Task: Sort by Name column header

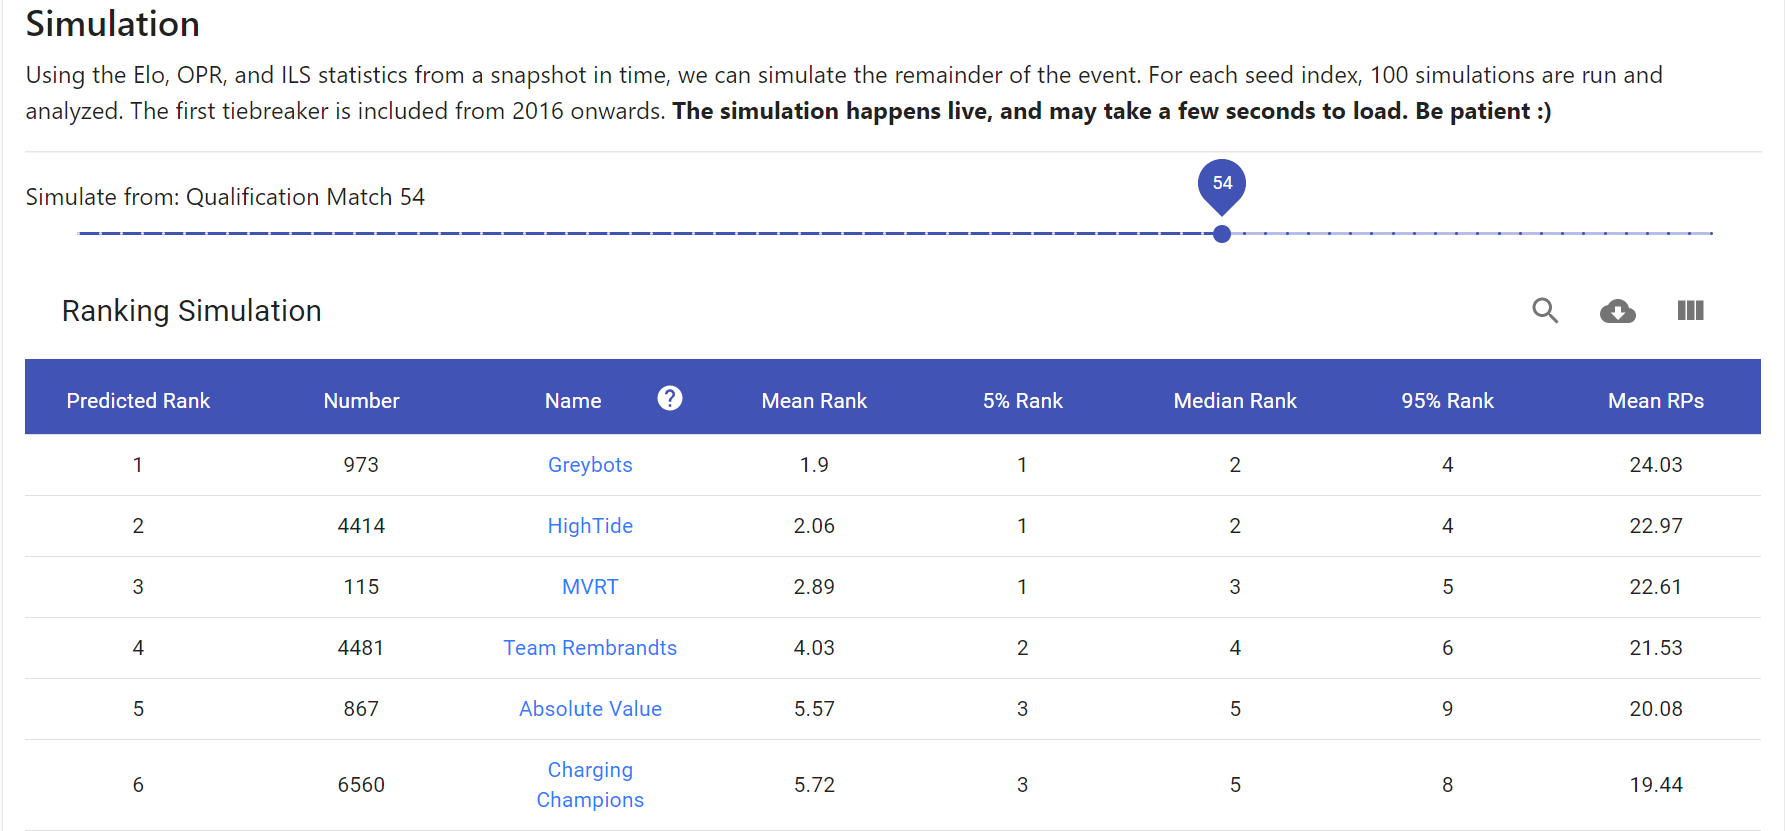Action: point(573,401)
